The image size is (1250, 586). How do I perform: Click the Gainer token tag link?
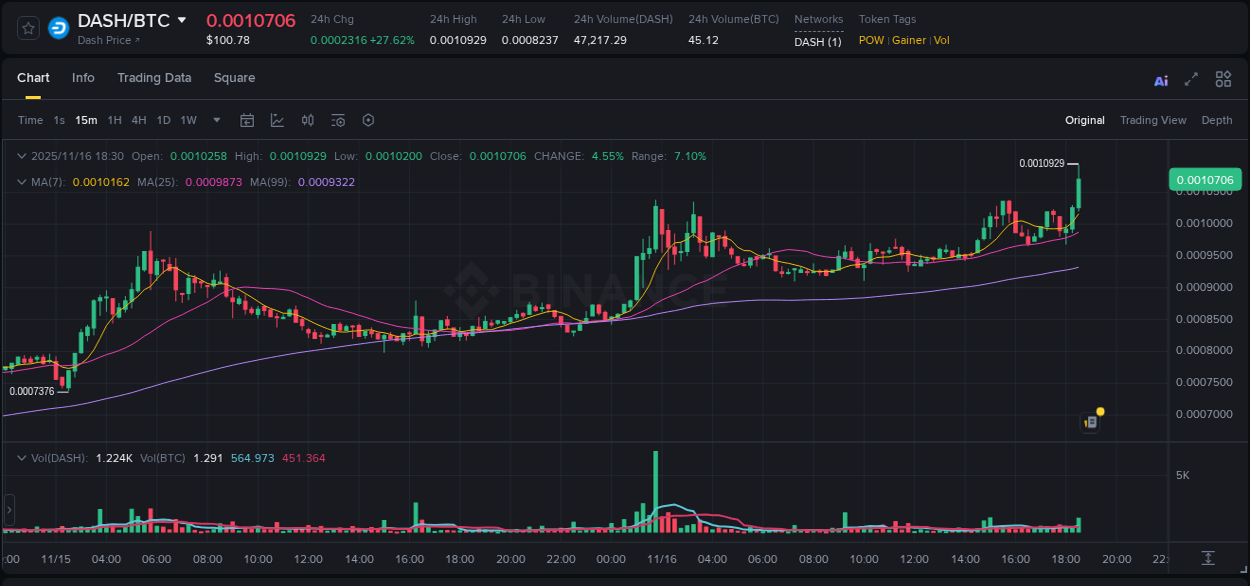(908, 40)
